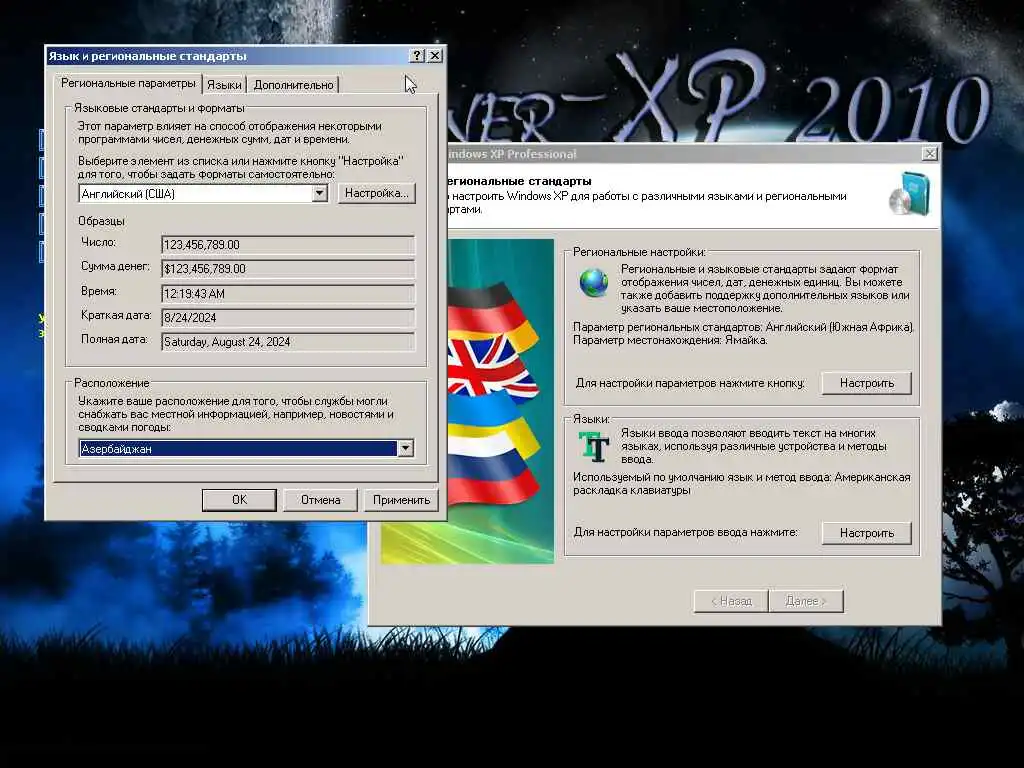Click the Число sample field 123,456,789.00
1024x768 pixels.
click(288, 245)
